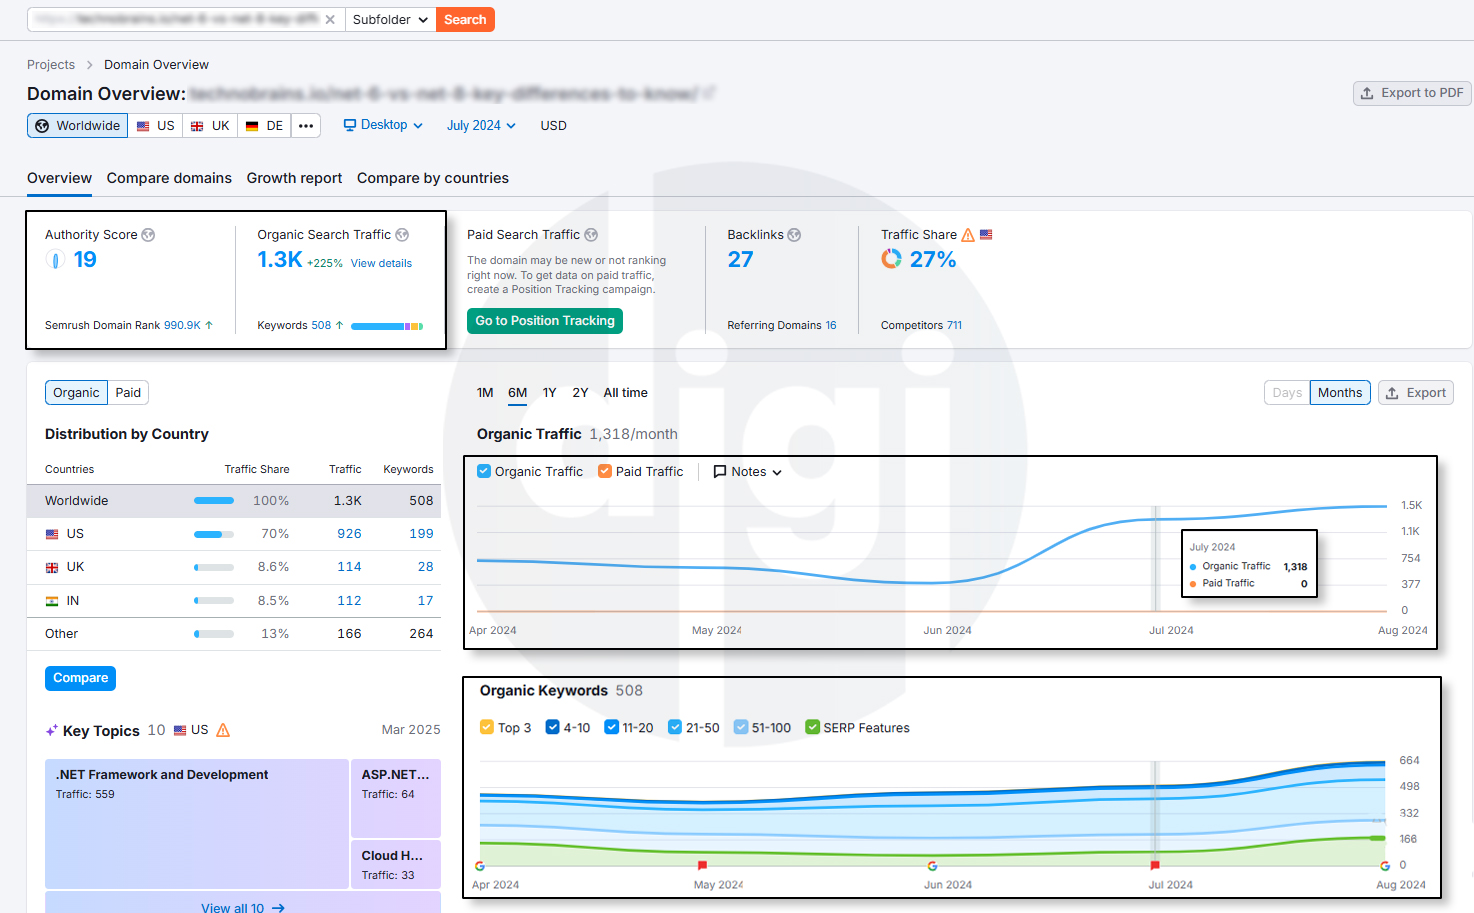Click the Key Topics sparkle icon
Screen dimensions: 1474x913
(x=51, y=731)
